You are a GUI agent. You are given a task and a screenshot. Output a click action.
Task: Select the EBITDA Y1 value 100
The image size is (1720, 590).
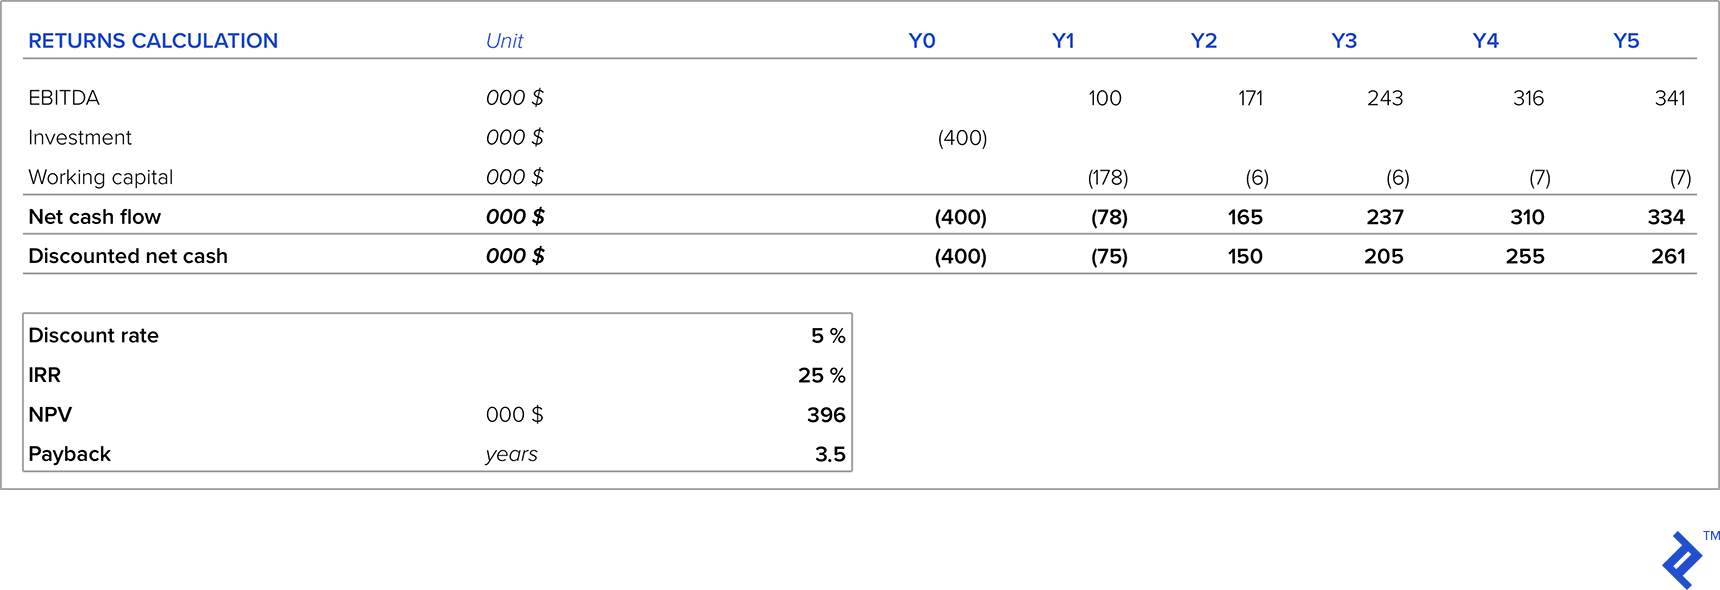click(1104, 98)
